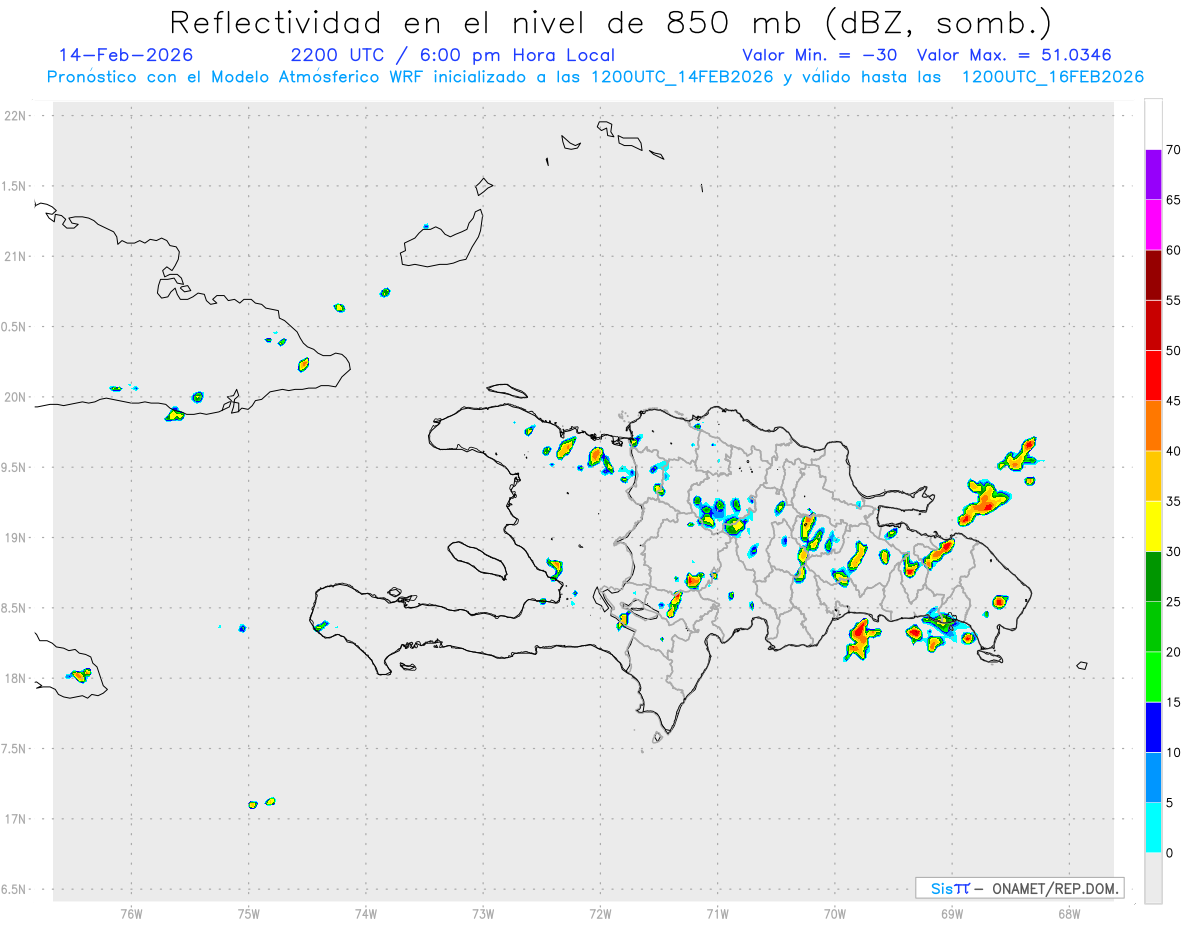Click the "71W" longitude label
The height and width of the screenshot is (927, 1200).
coord(717,914)
